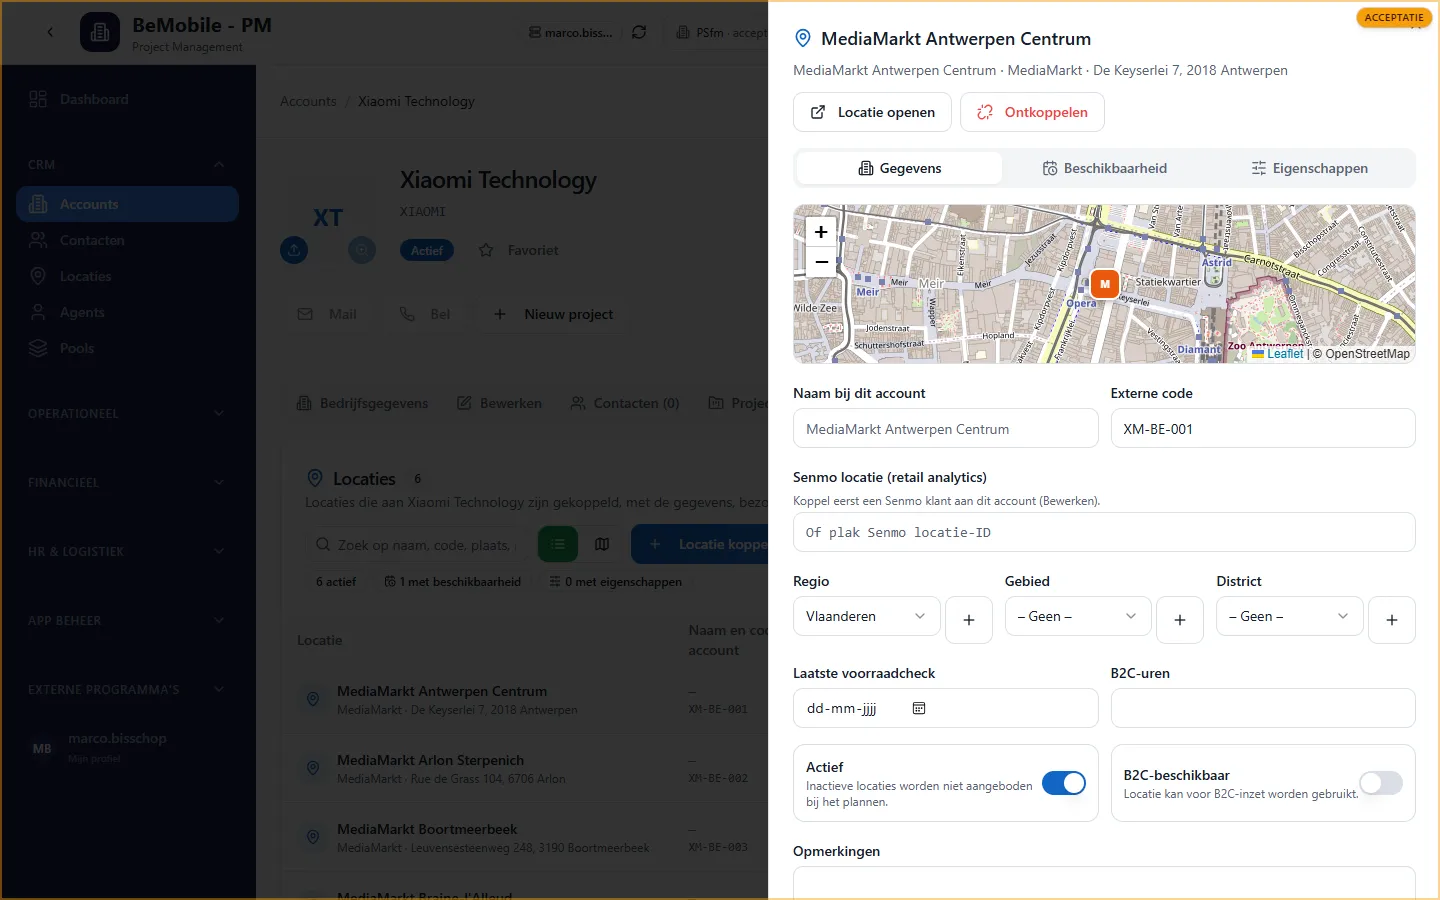1440x900 pixels.
Task: Click the MB avatar in the sidebar footer
Action: [42, 748]
